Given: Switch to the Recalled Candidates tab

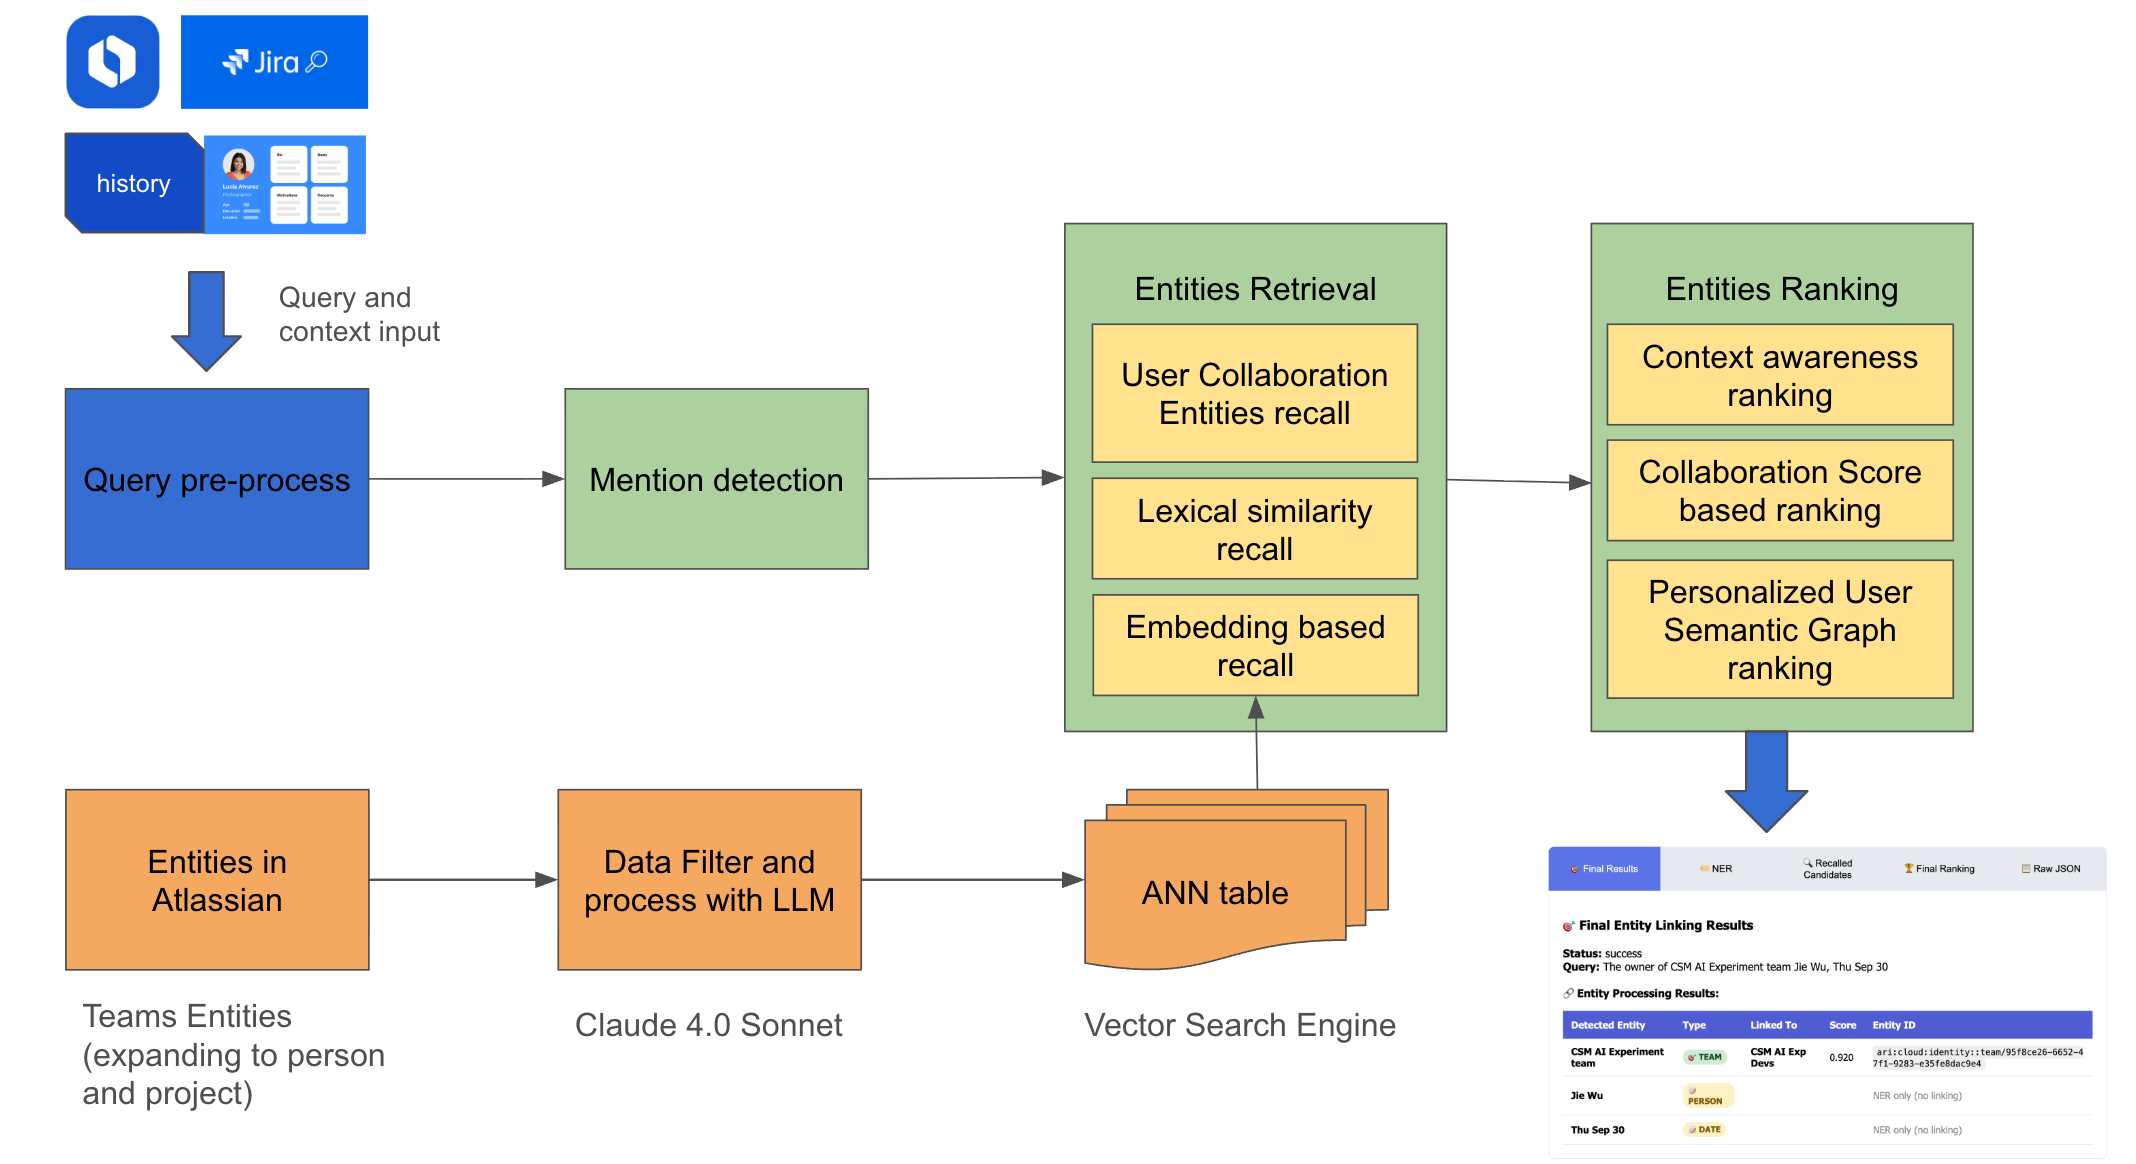Looking at the screenshot, I should tap(1827, 869).
